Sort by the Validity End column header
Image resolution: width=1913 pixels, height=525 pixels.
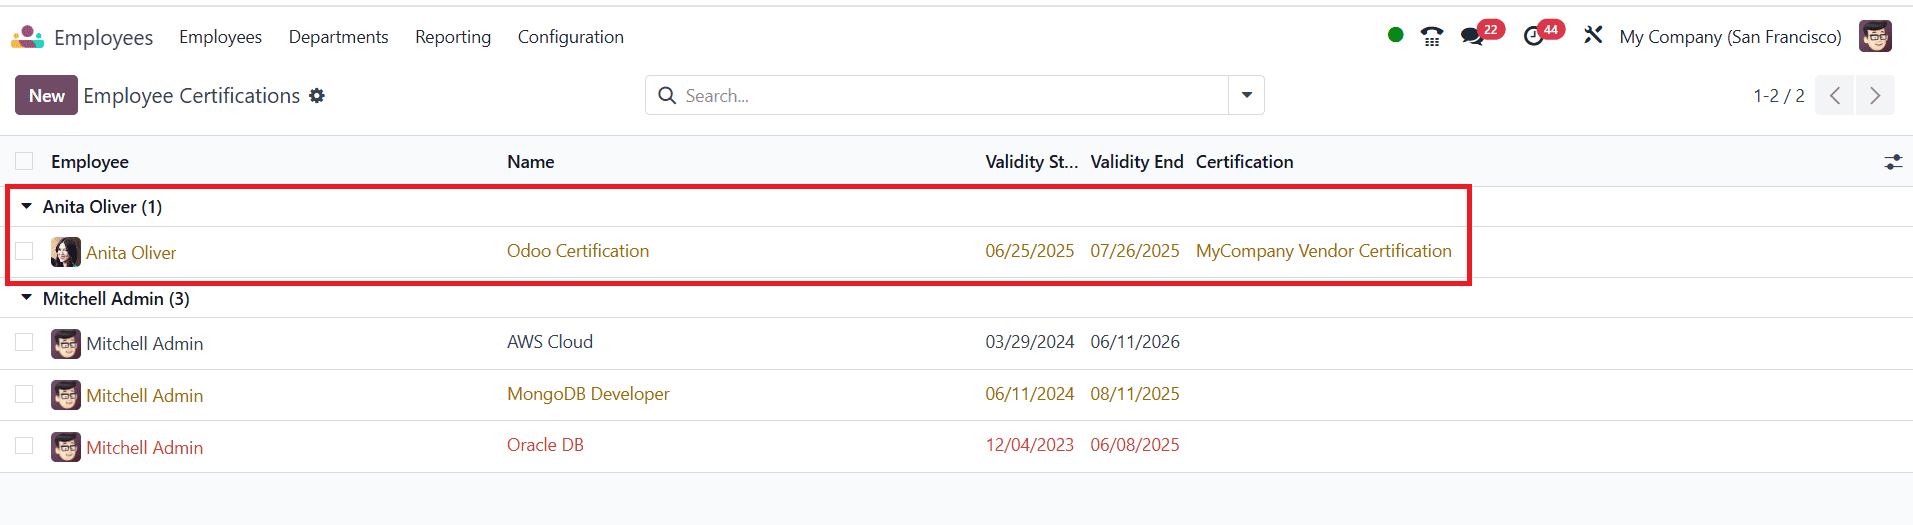[x=1136, y=162]
